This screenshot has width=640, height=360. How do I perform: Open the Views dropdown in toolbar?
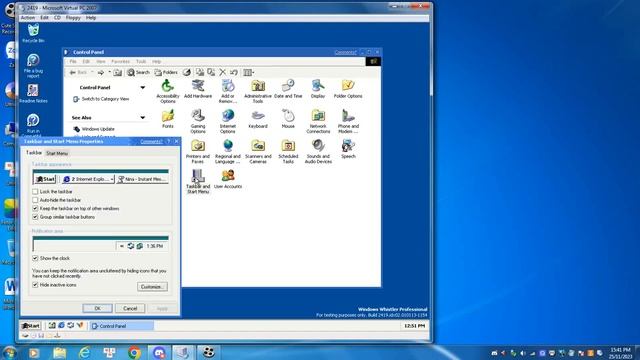249,72
